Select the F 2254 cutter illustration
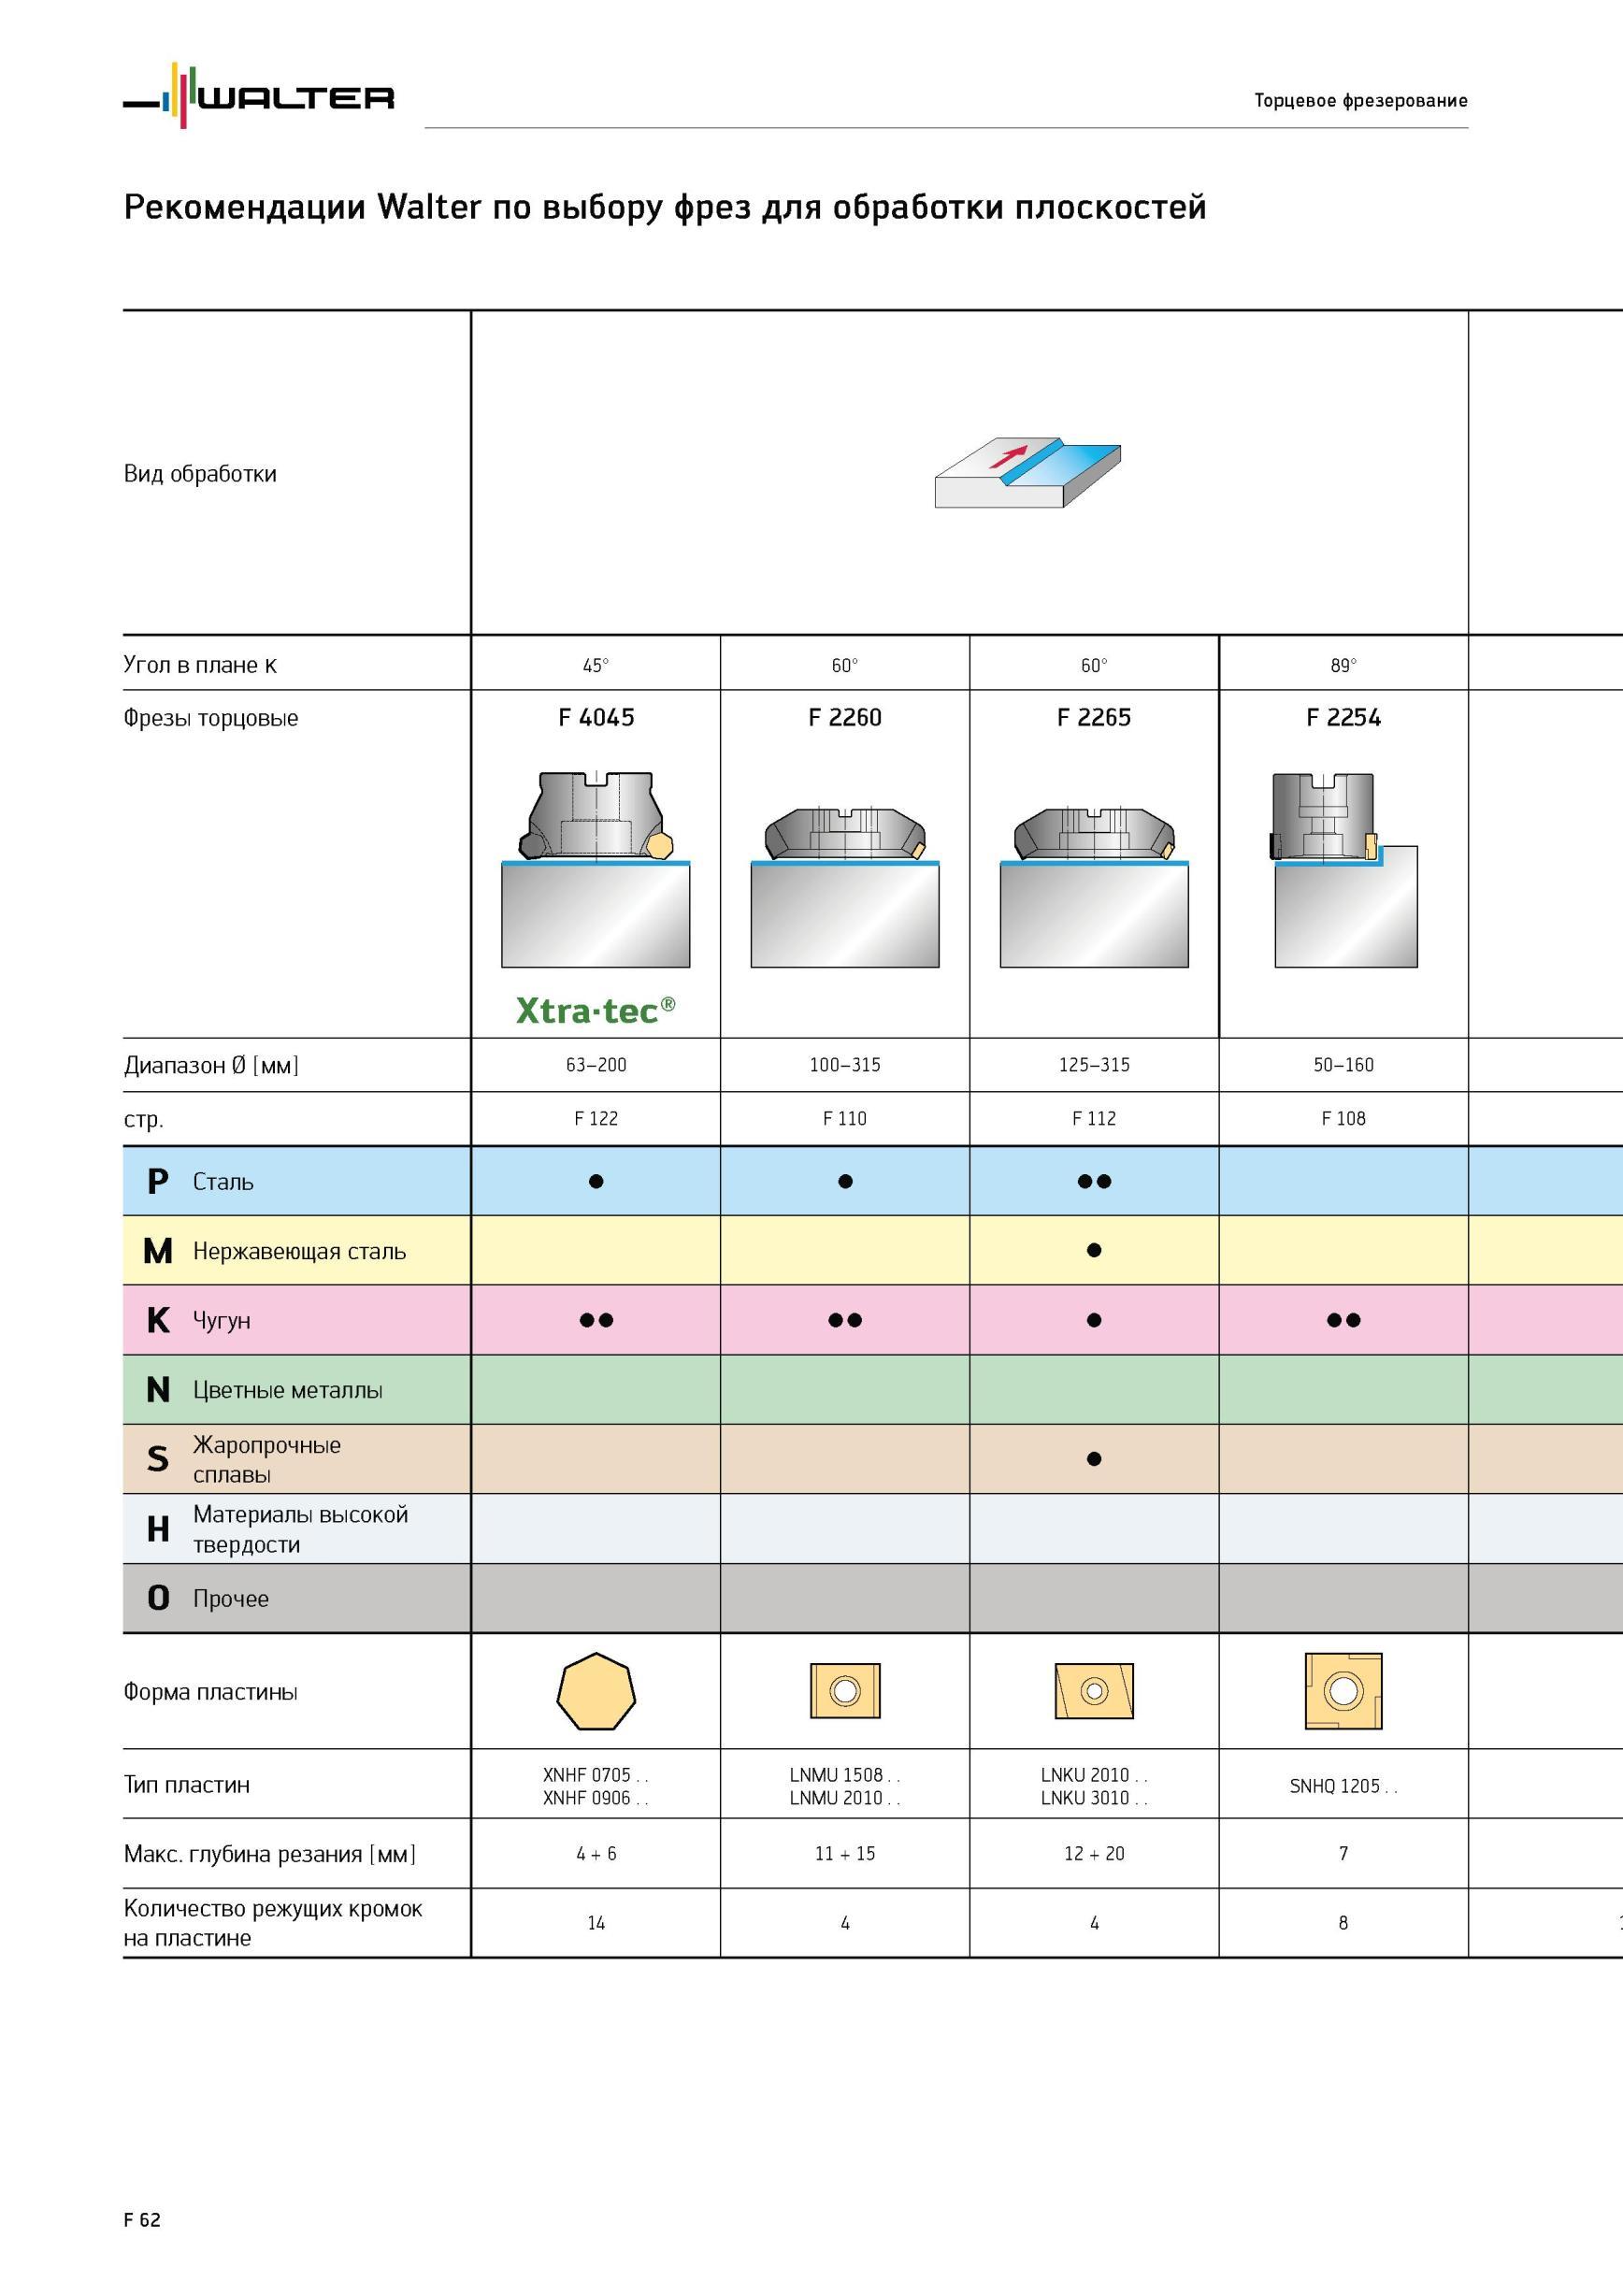Screen dimensions: 1623x2296 click(1344, 869)
